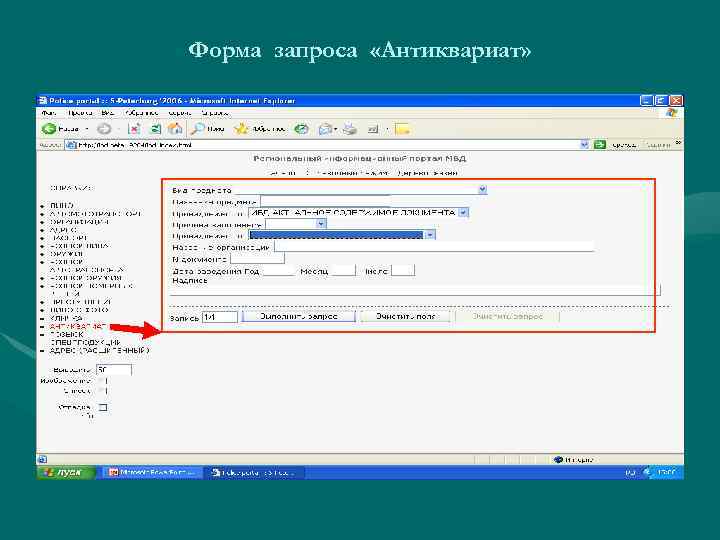The height and width of the screenshot is (540, 720).
Task: Print the page with printer icon
Action: pyautogui.click(x=350, y=129)
